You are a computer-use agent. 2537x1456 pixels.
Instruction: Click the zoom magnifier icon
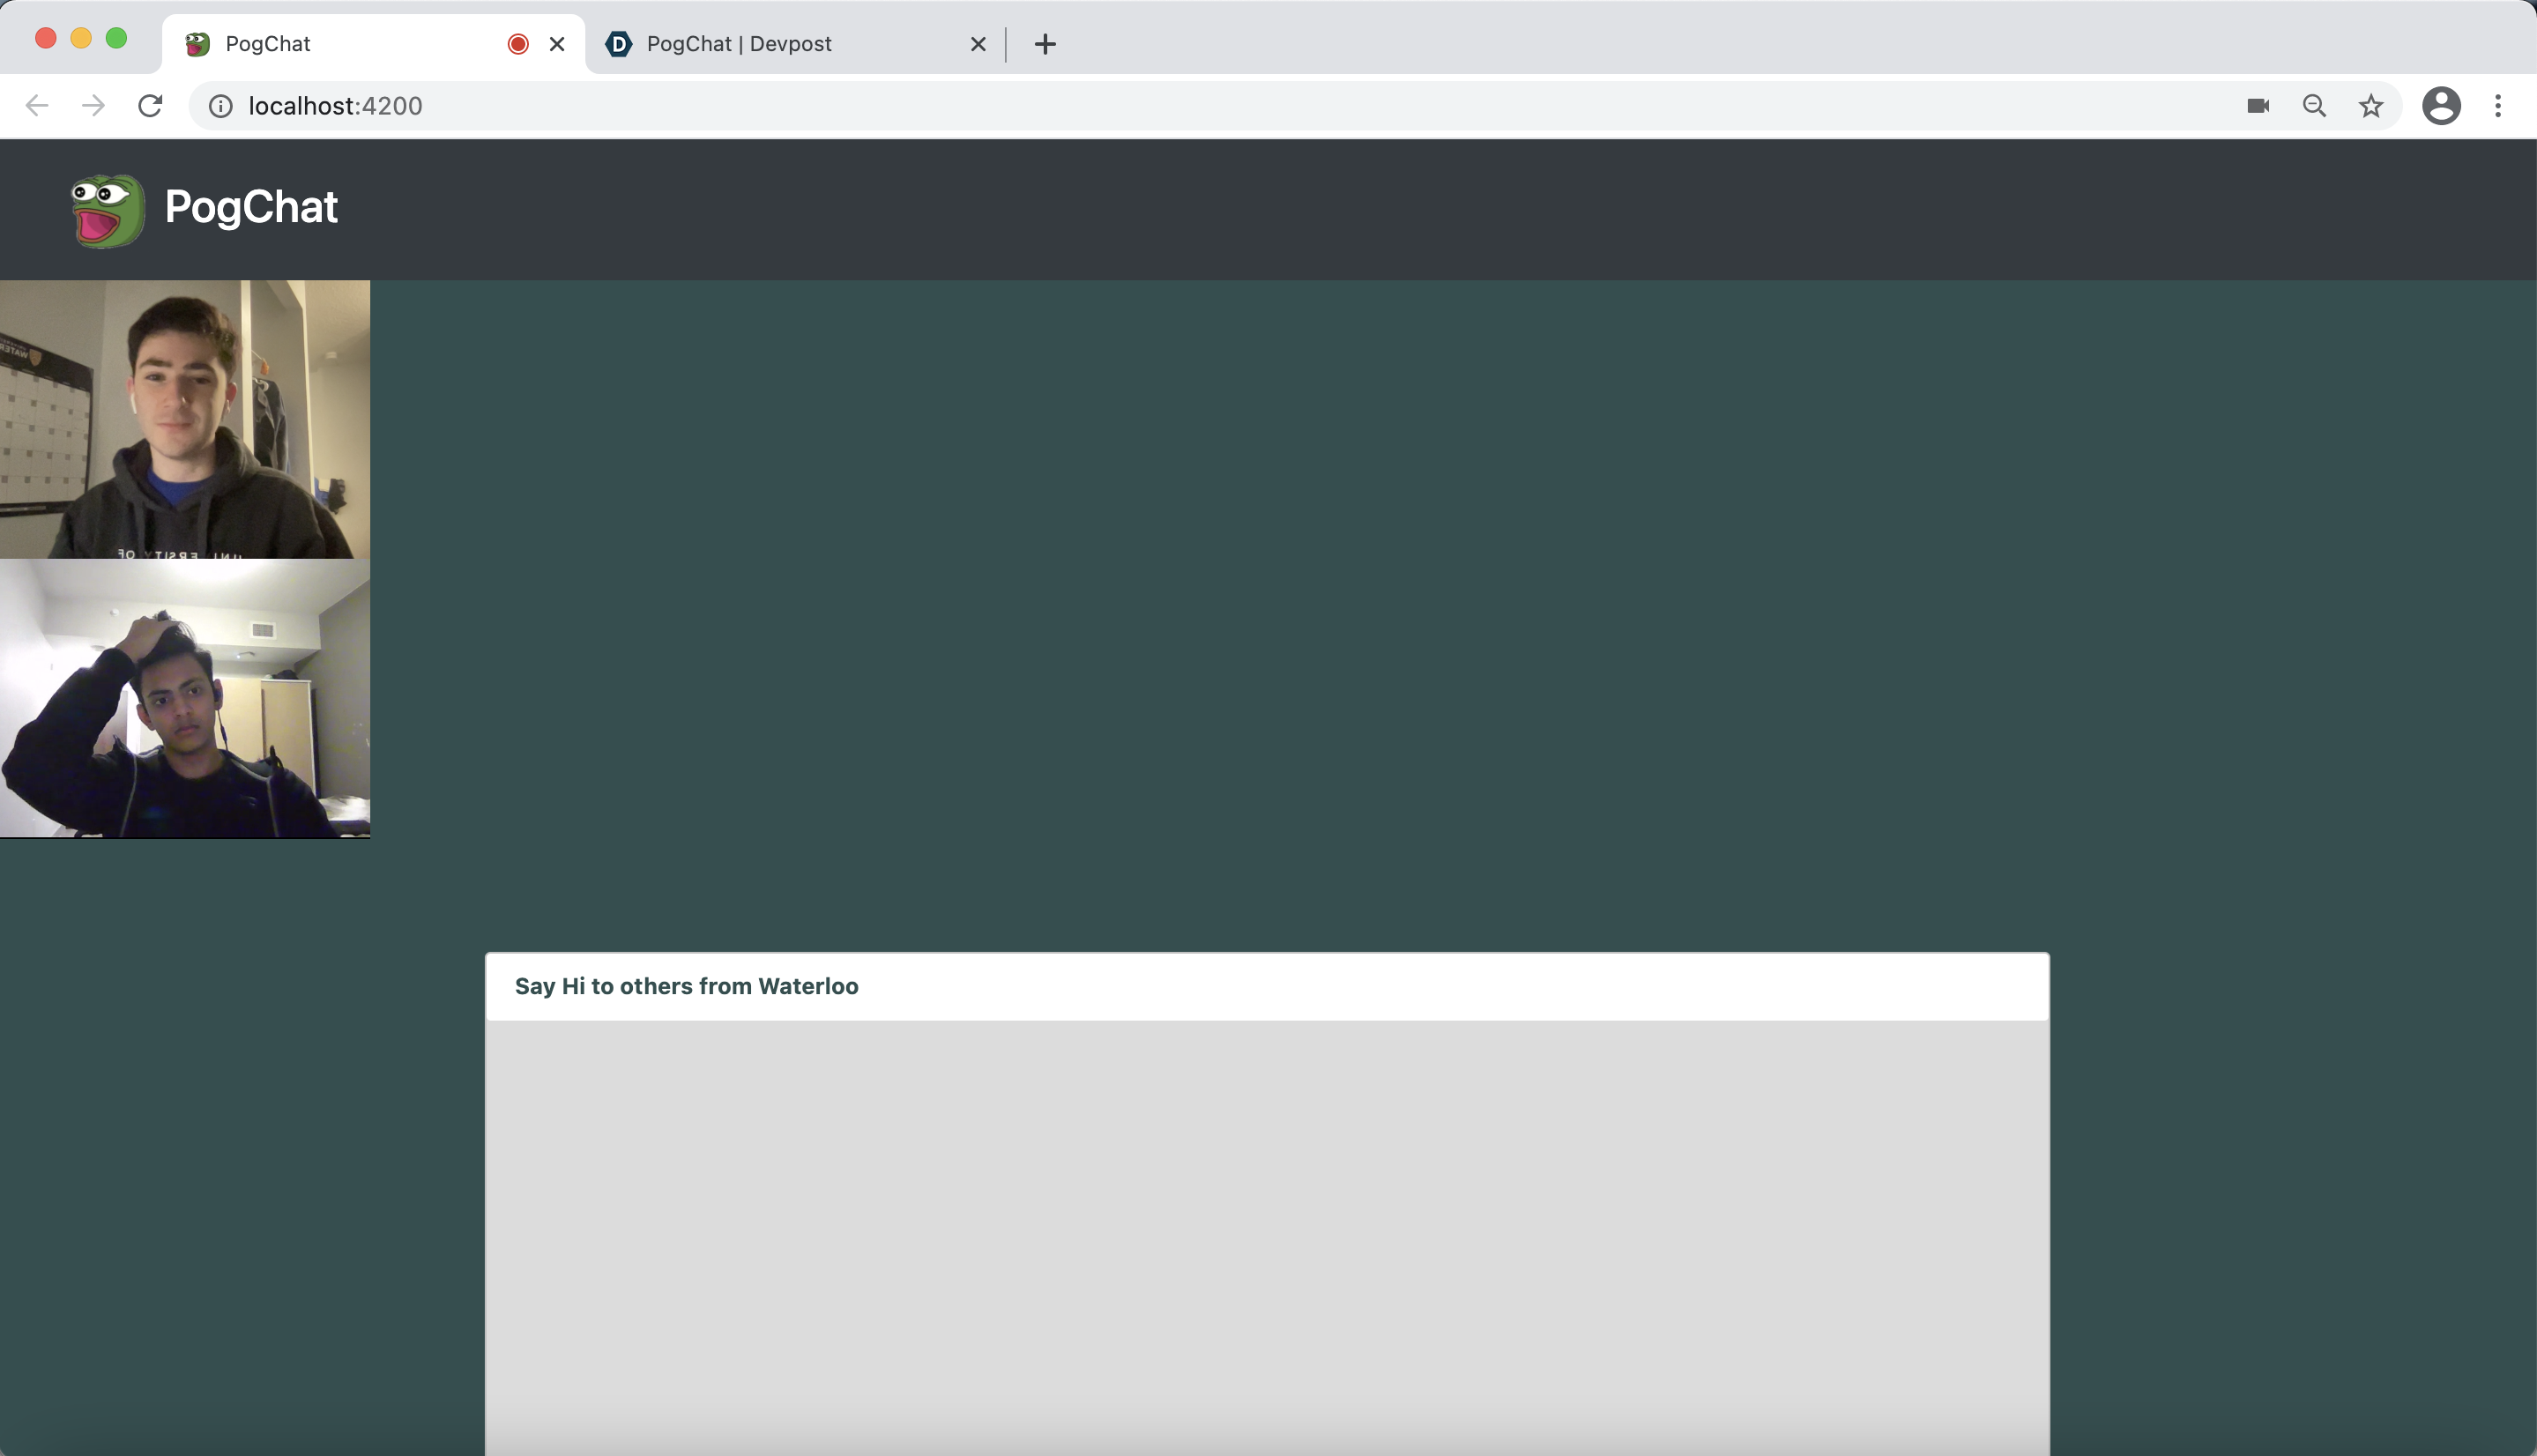point(2314,106)
